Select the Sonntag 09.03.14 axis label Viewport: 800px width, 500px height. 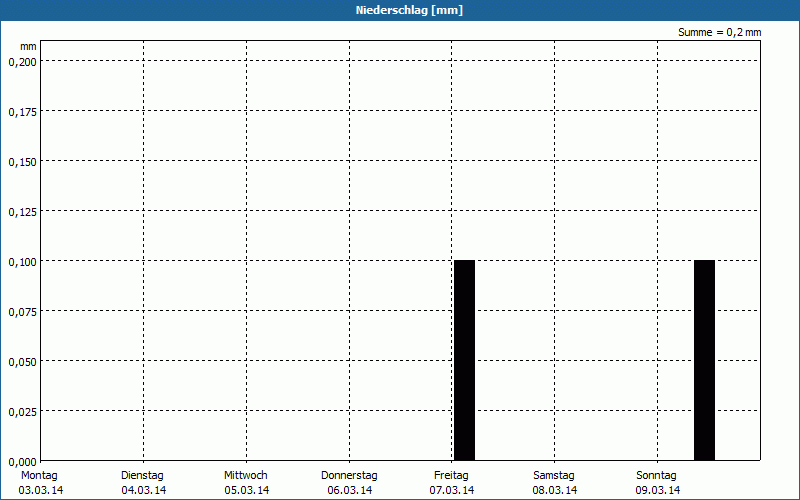tap(657, 483)
